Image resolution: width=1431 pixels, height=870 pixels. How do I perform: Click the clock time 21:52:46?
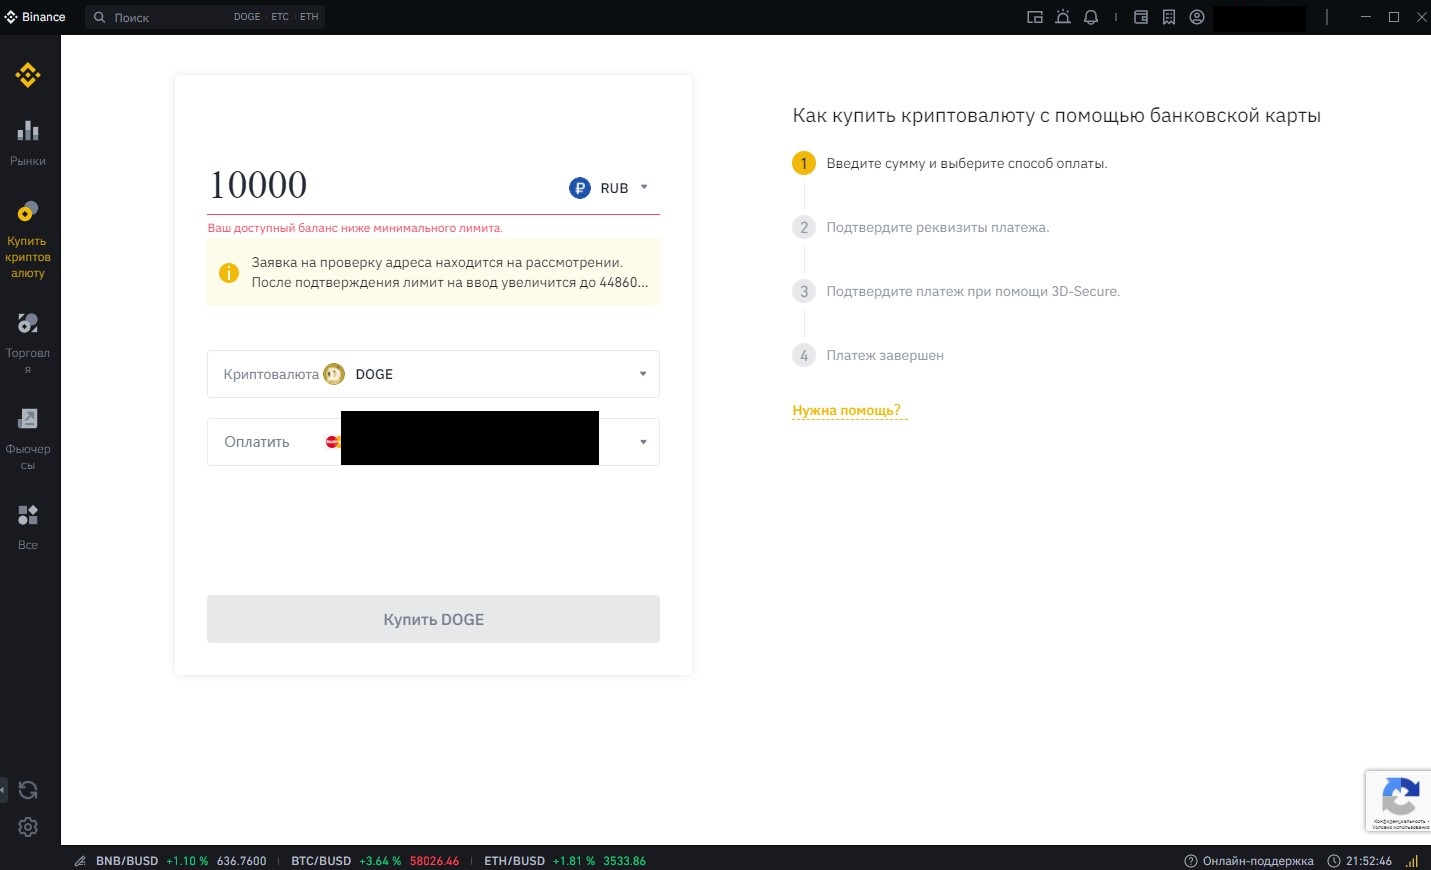1368,861
